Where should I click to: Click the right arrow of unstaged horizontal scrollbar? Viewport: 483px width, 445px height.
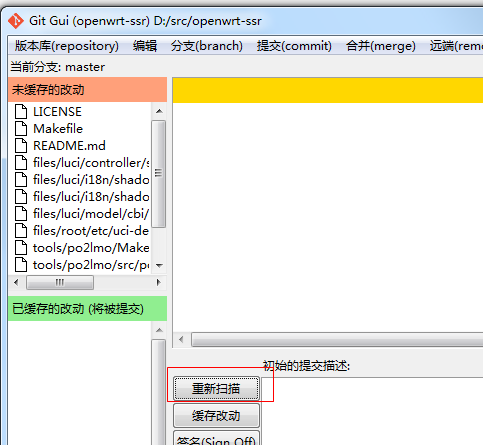(159, 282)
